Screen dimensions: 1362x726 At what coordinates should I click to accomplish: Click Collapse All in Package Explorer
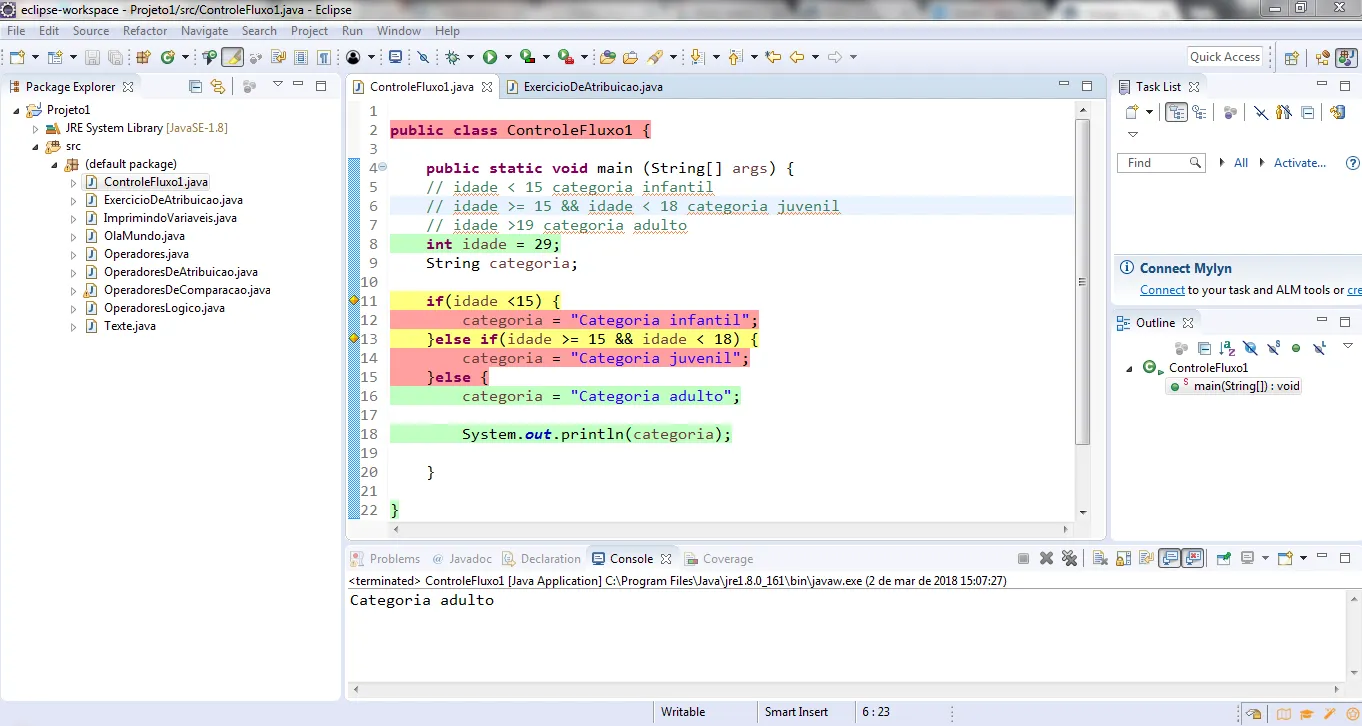point(196,87)
